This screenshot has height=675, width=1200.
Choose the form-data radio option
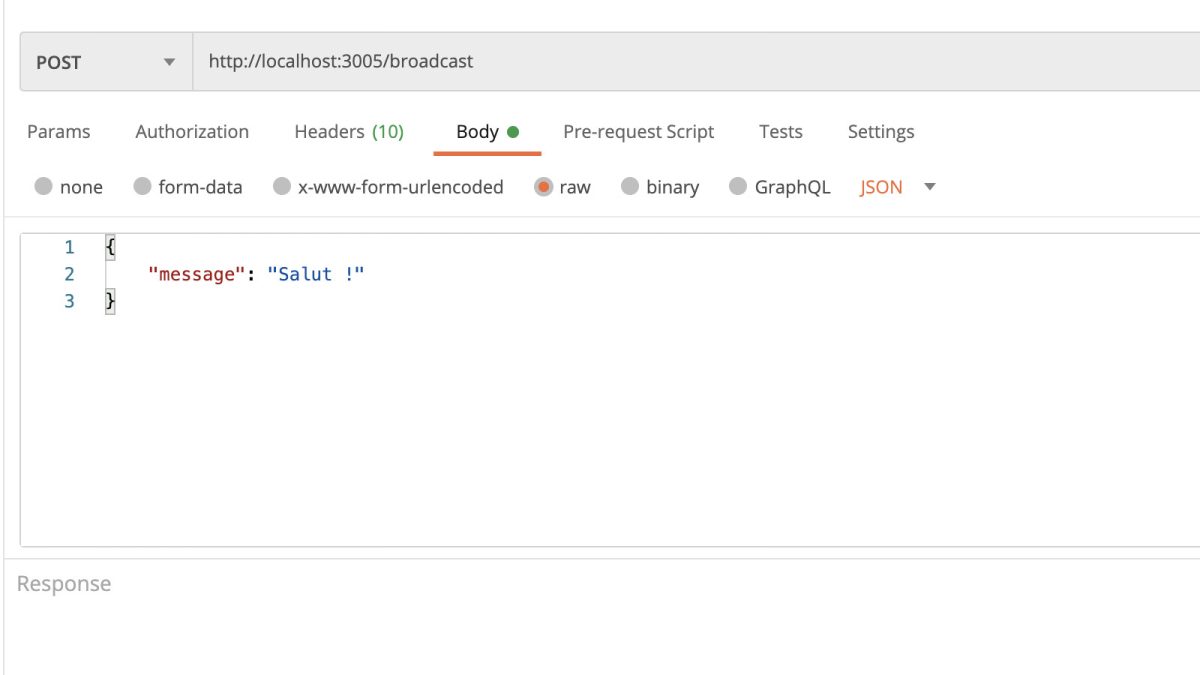click(x=142, y=187)
